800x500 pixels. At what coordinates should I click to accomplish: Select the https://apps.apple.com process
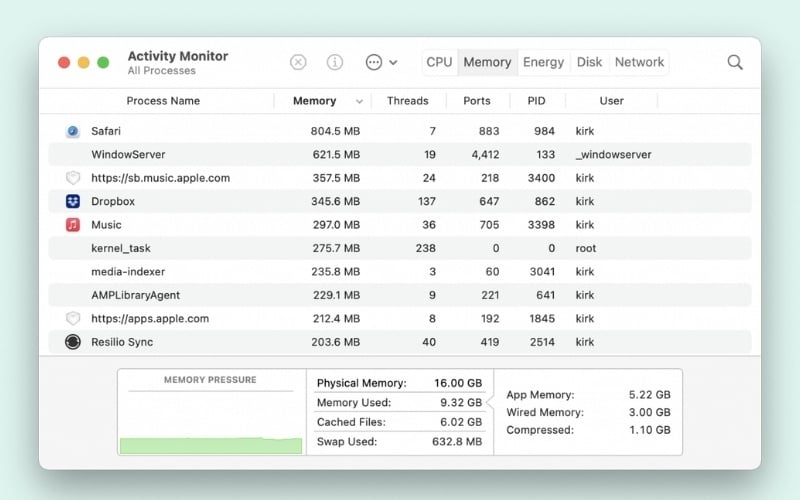(x=150, y=319)
